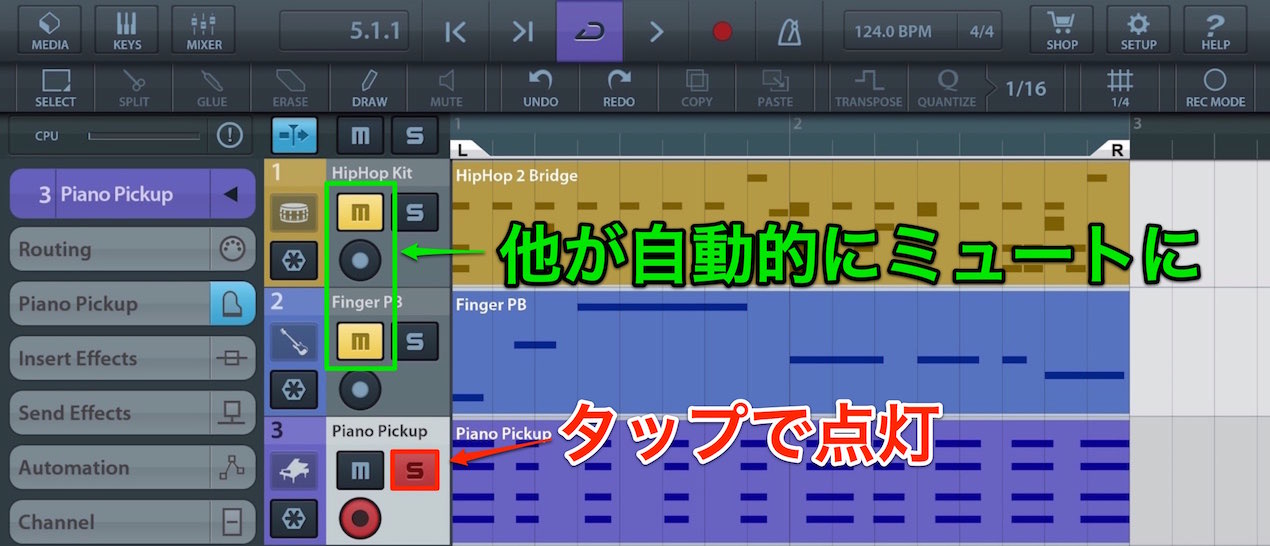Click the Piano Pickup grand piano icon
Image resolution: width=1270 pixels, height=546 pixels.
(294, 470)
